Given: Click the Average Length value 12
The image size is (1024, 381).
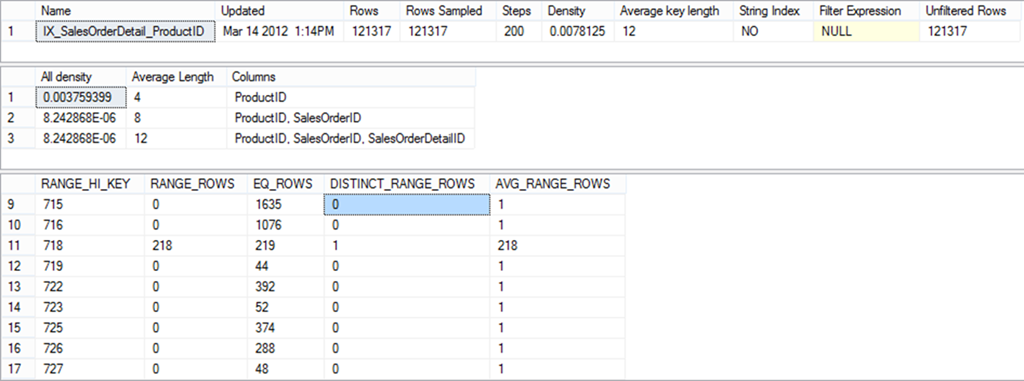Looking at the screenshot, I should (x=177, y=139).
